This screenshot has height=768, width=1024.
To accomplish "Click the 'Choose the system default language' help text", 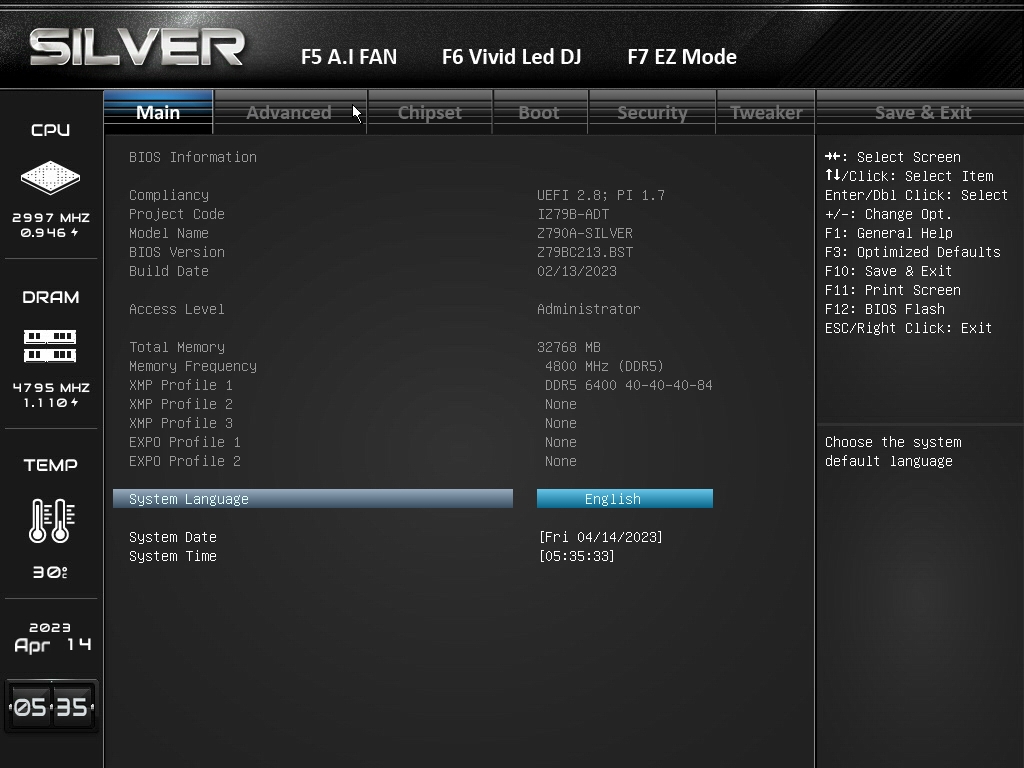I will coord(893,451).
